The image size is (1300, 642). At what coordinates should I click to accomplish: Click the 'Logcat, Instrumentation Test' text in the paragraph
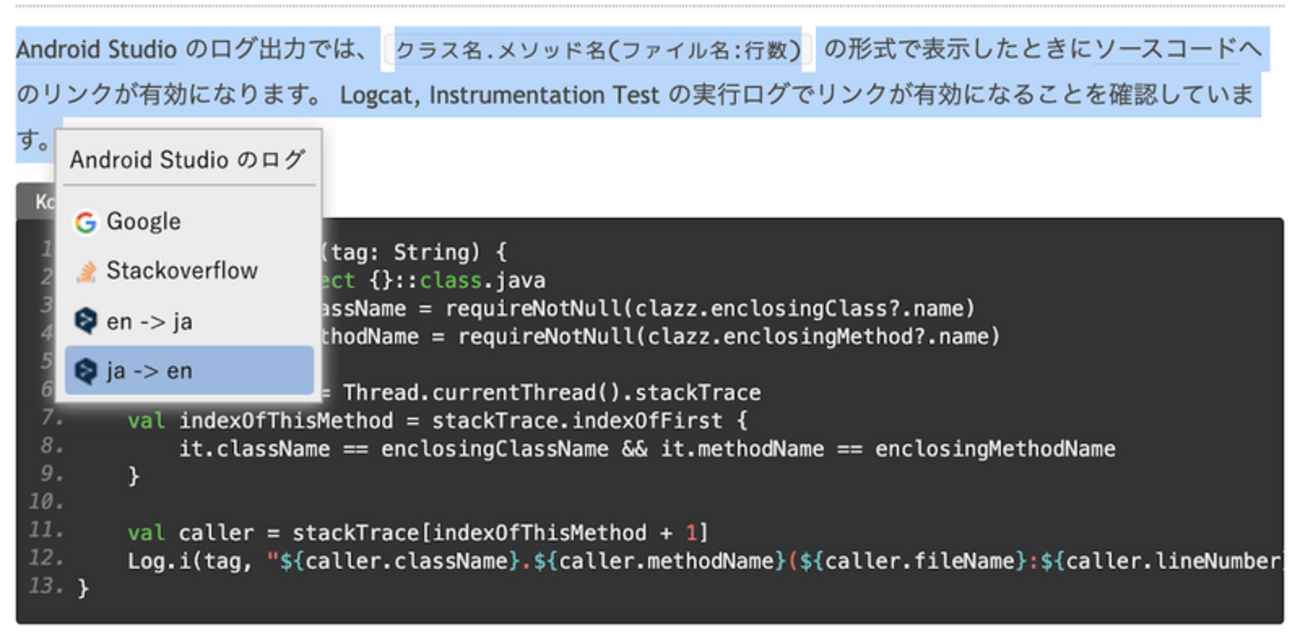tap(499, 96)
